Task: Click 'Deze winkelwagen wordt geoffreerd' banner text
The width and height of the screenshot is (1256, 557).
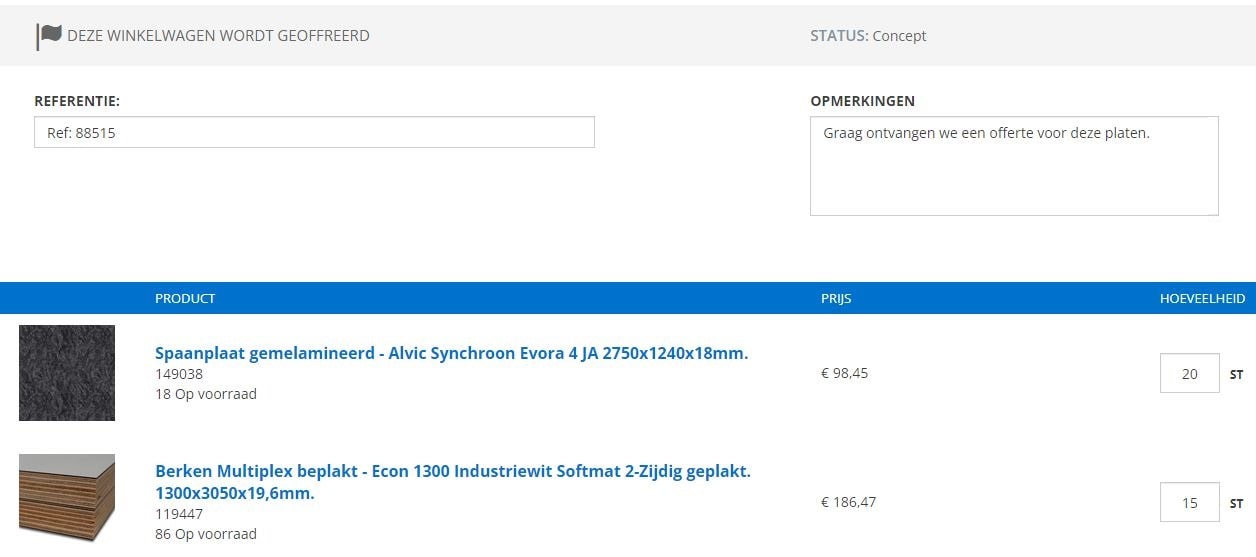Action: (218, 36)
